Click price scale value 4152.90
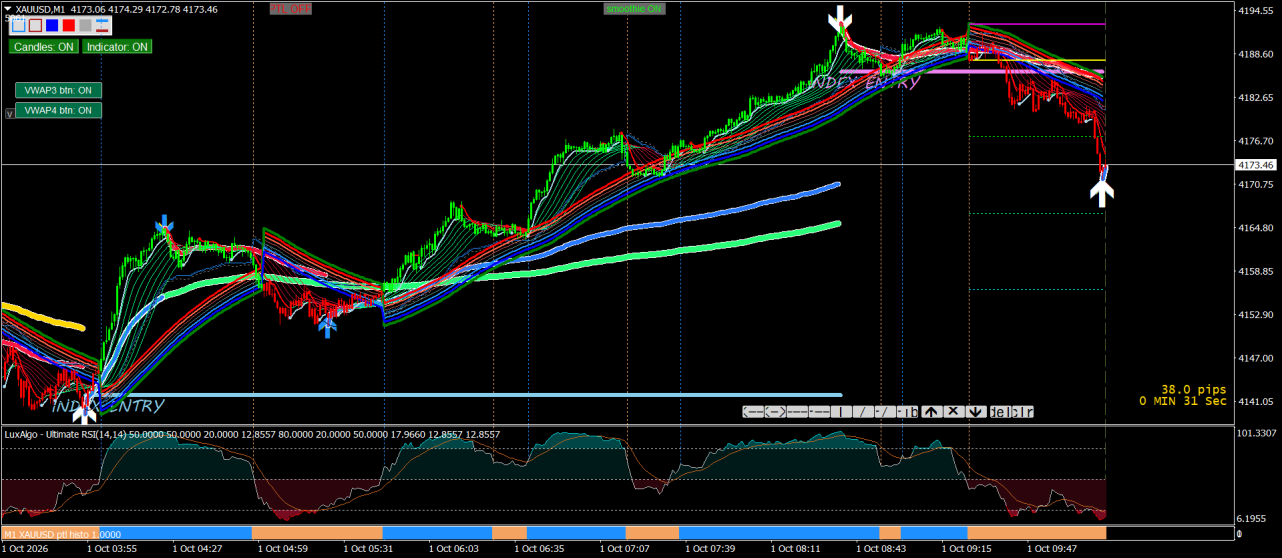The image size is (1282, 558). (1255, 315)
